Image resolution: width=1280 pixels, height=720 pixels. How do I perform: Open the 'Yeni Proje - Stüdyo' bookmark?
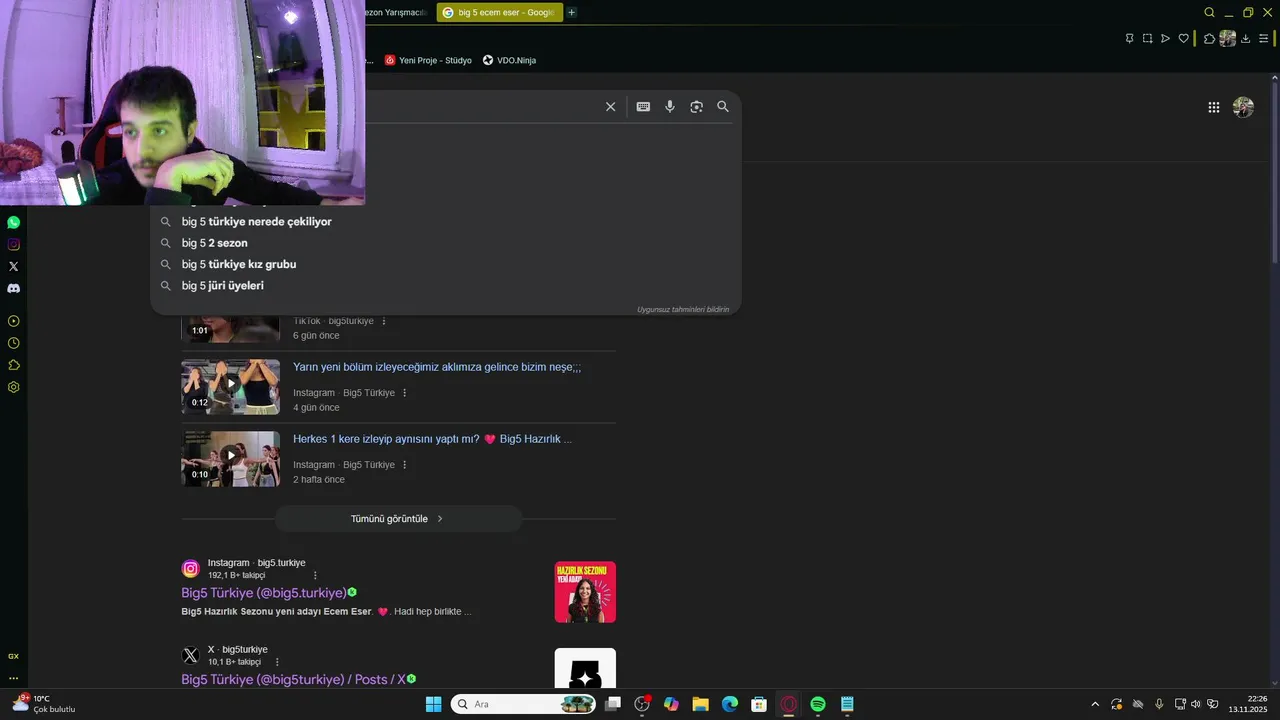(428, 60)
